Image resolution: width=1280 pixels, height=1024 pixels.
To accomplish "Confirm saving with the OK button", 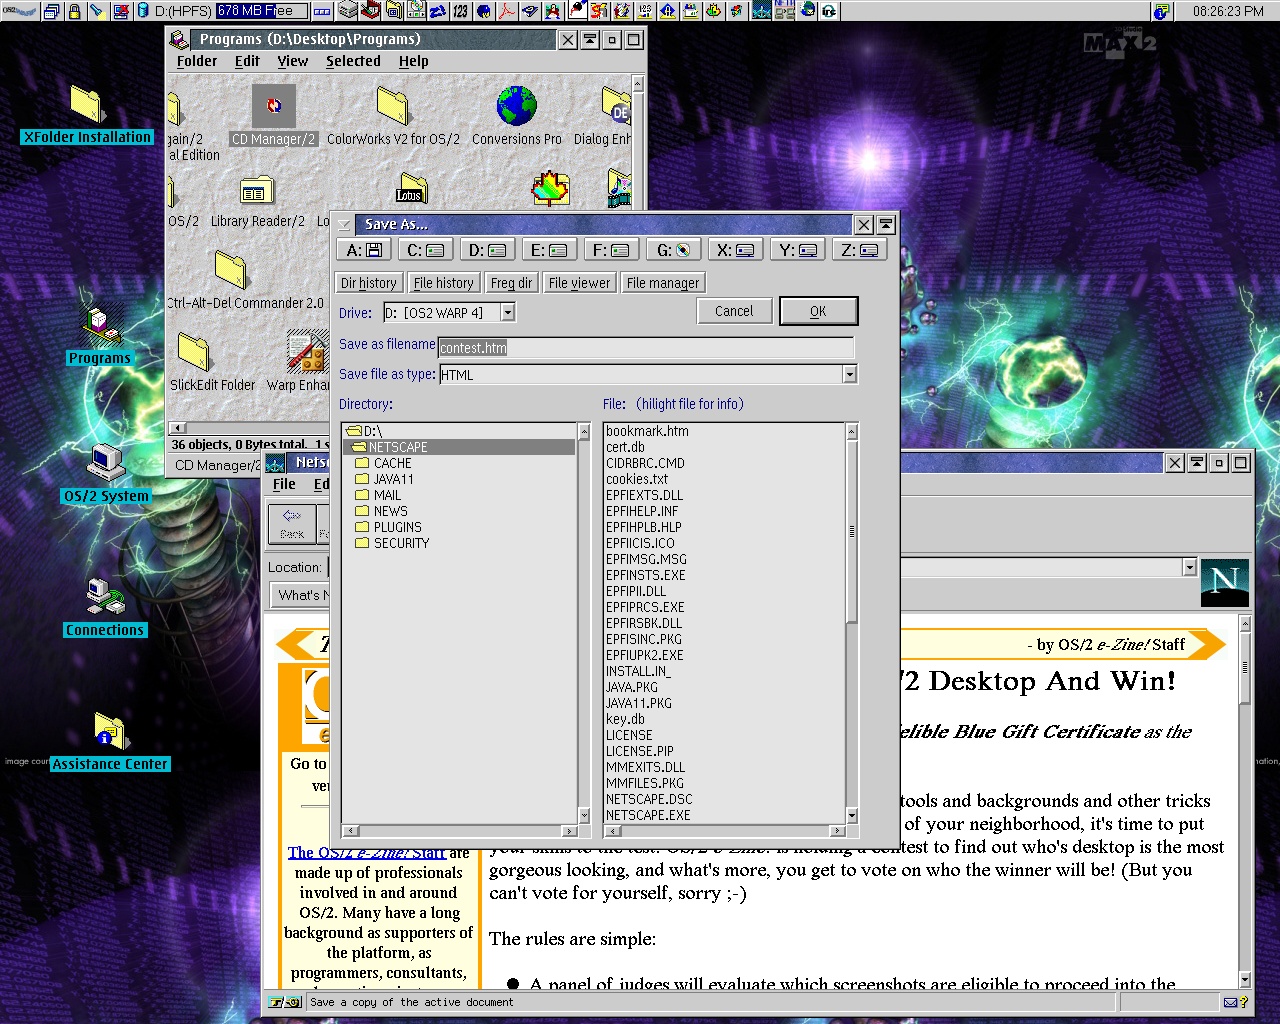I will tap(818, 311).
